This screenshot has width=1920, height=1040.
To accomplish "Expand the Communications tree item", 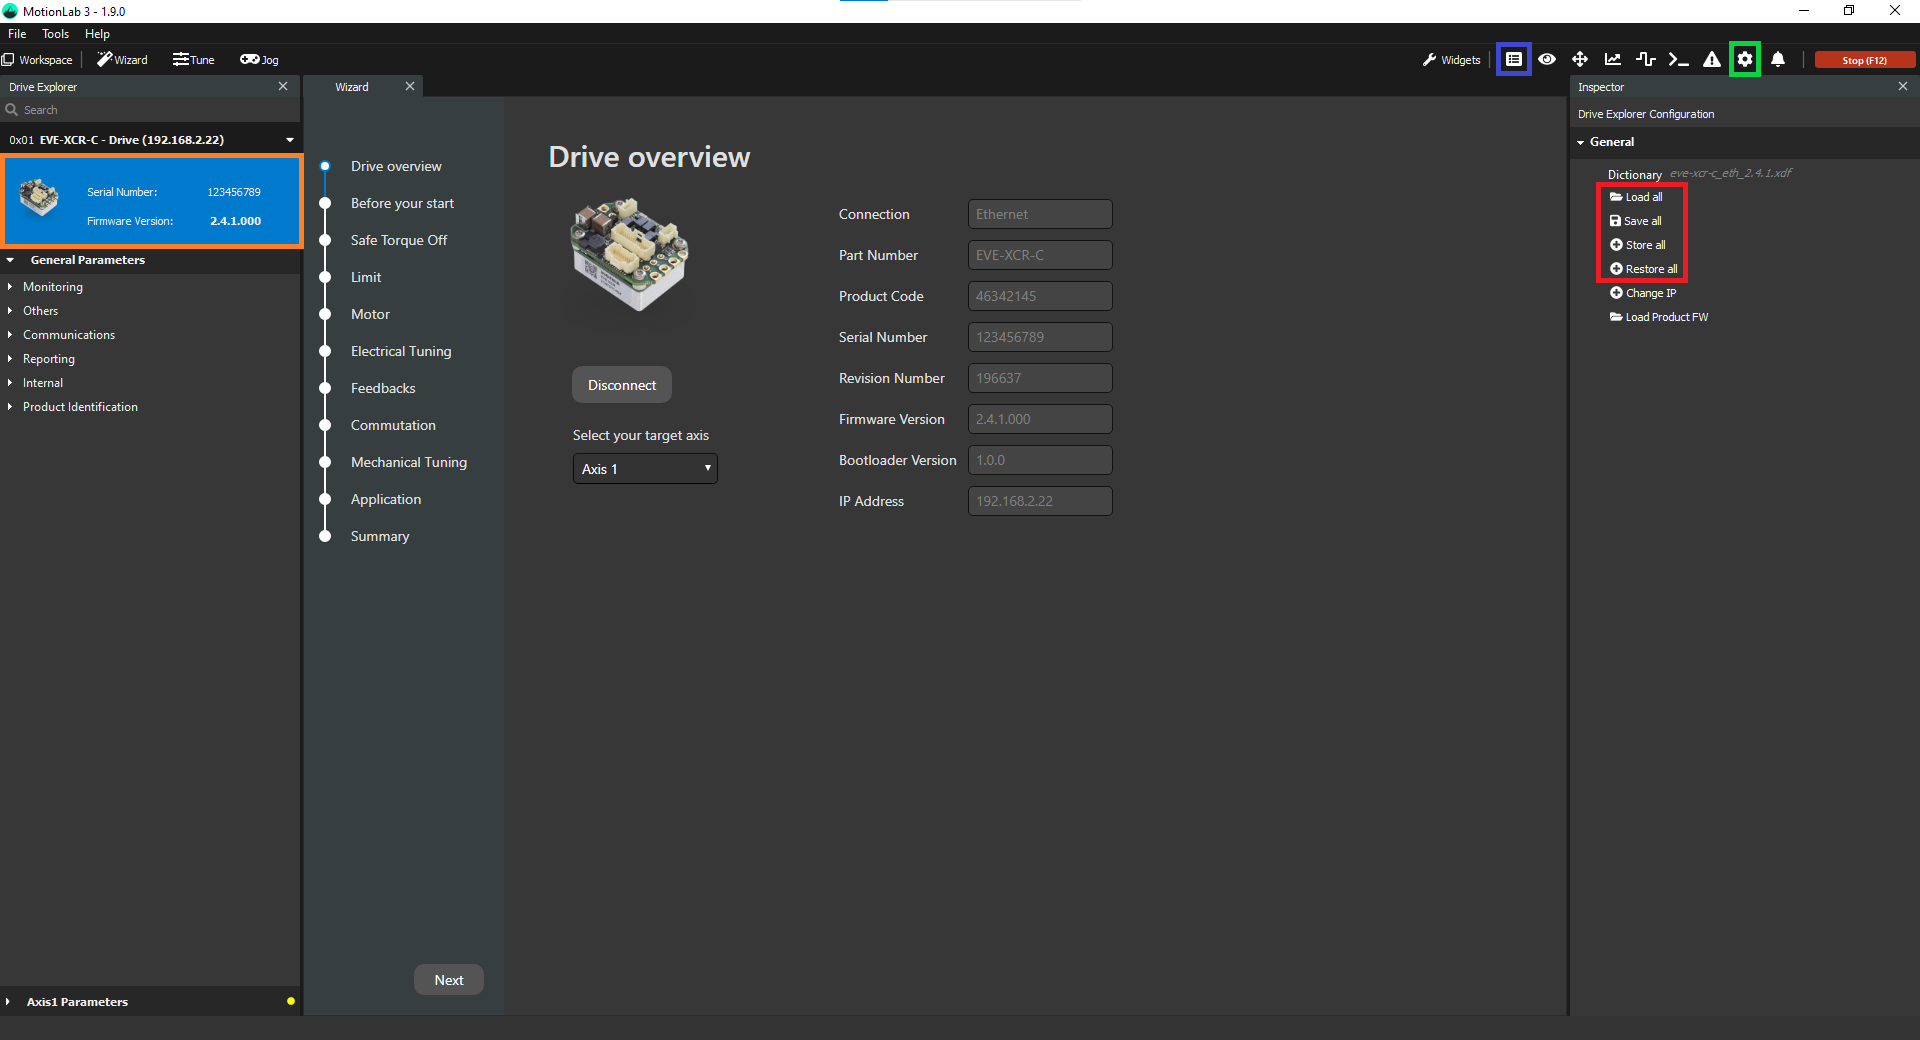I will 10,335.
